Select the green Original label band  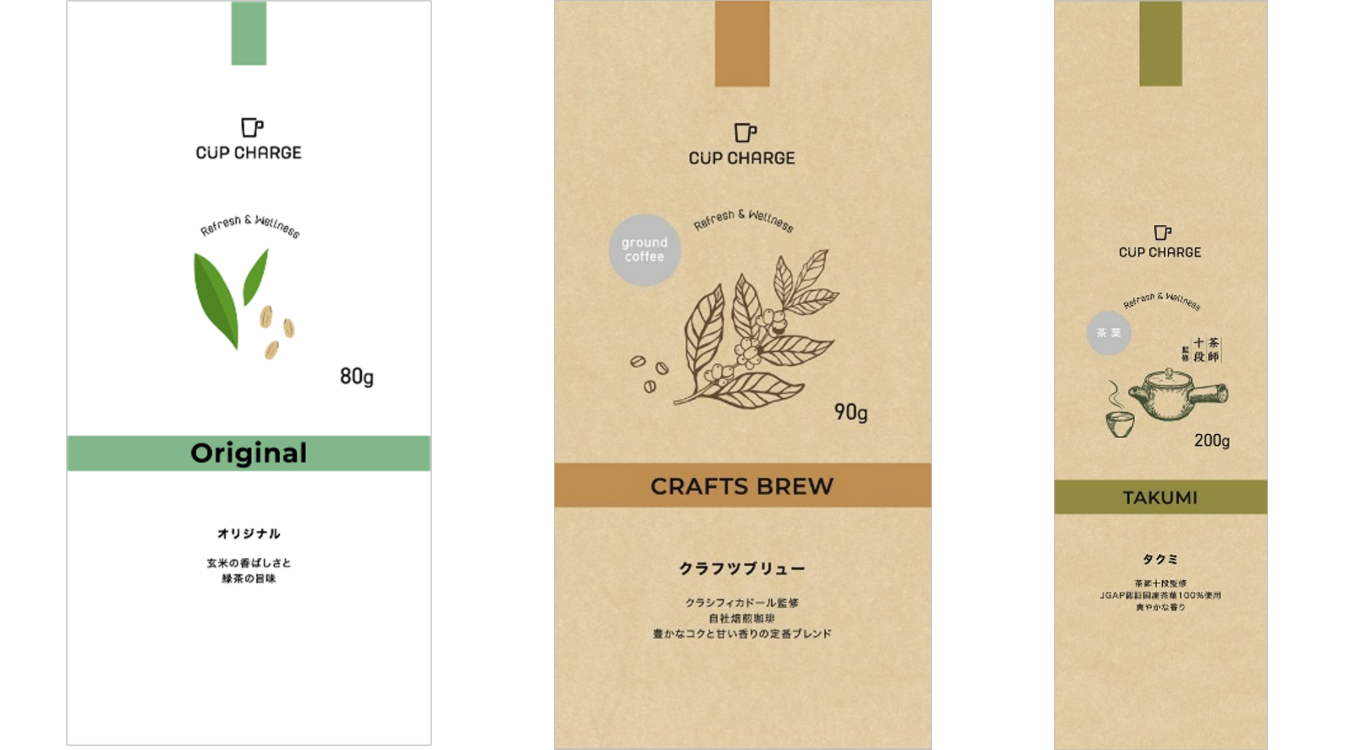tap(249, 453)
